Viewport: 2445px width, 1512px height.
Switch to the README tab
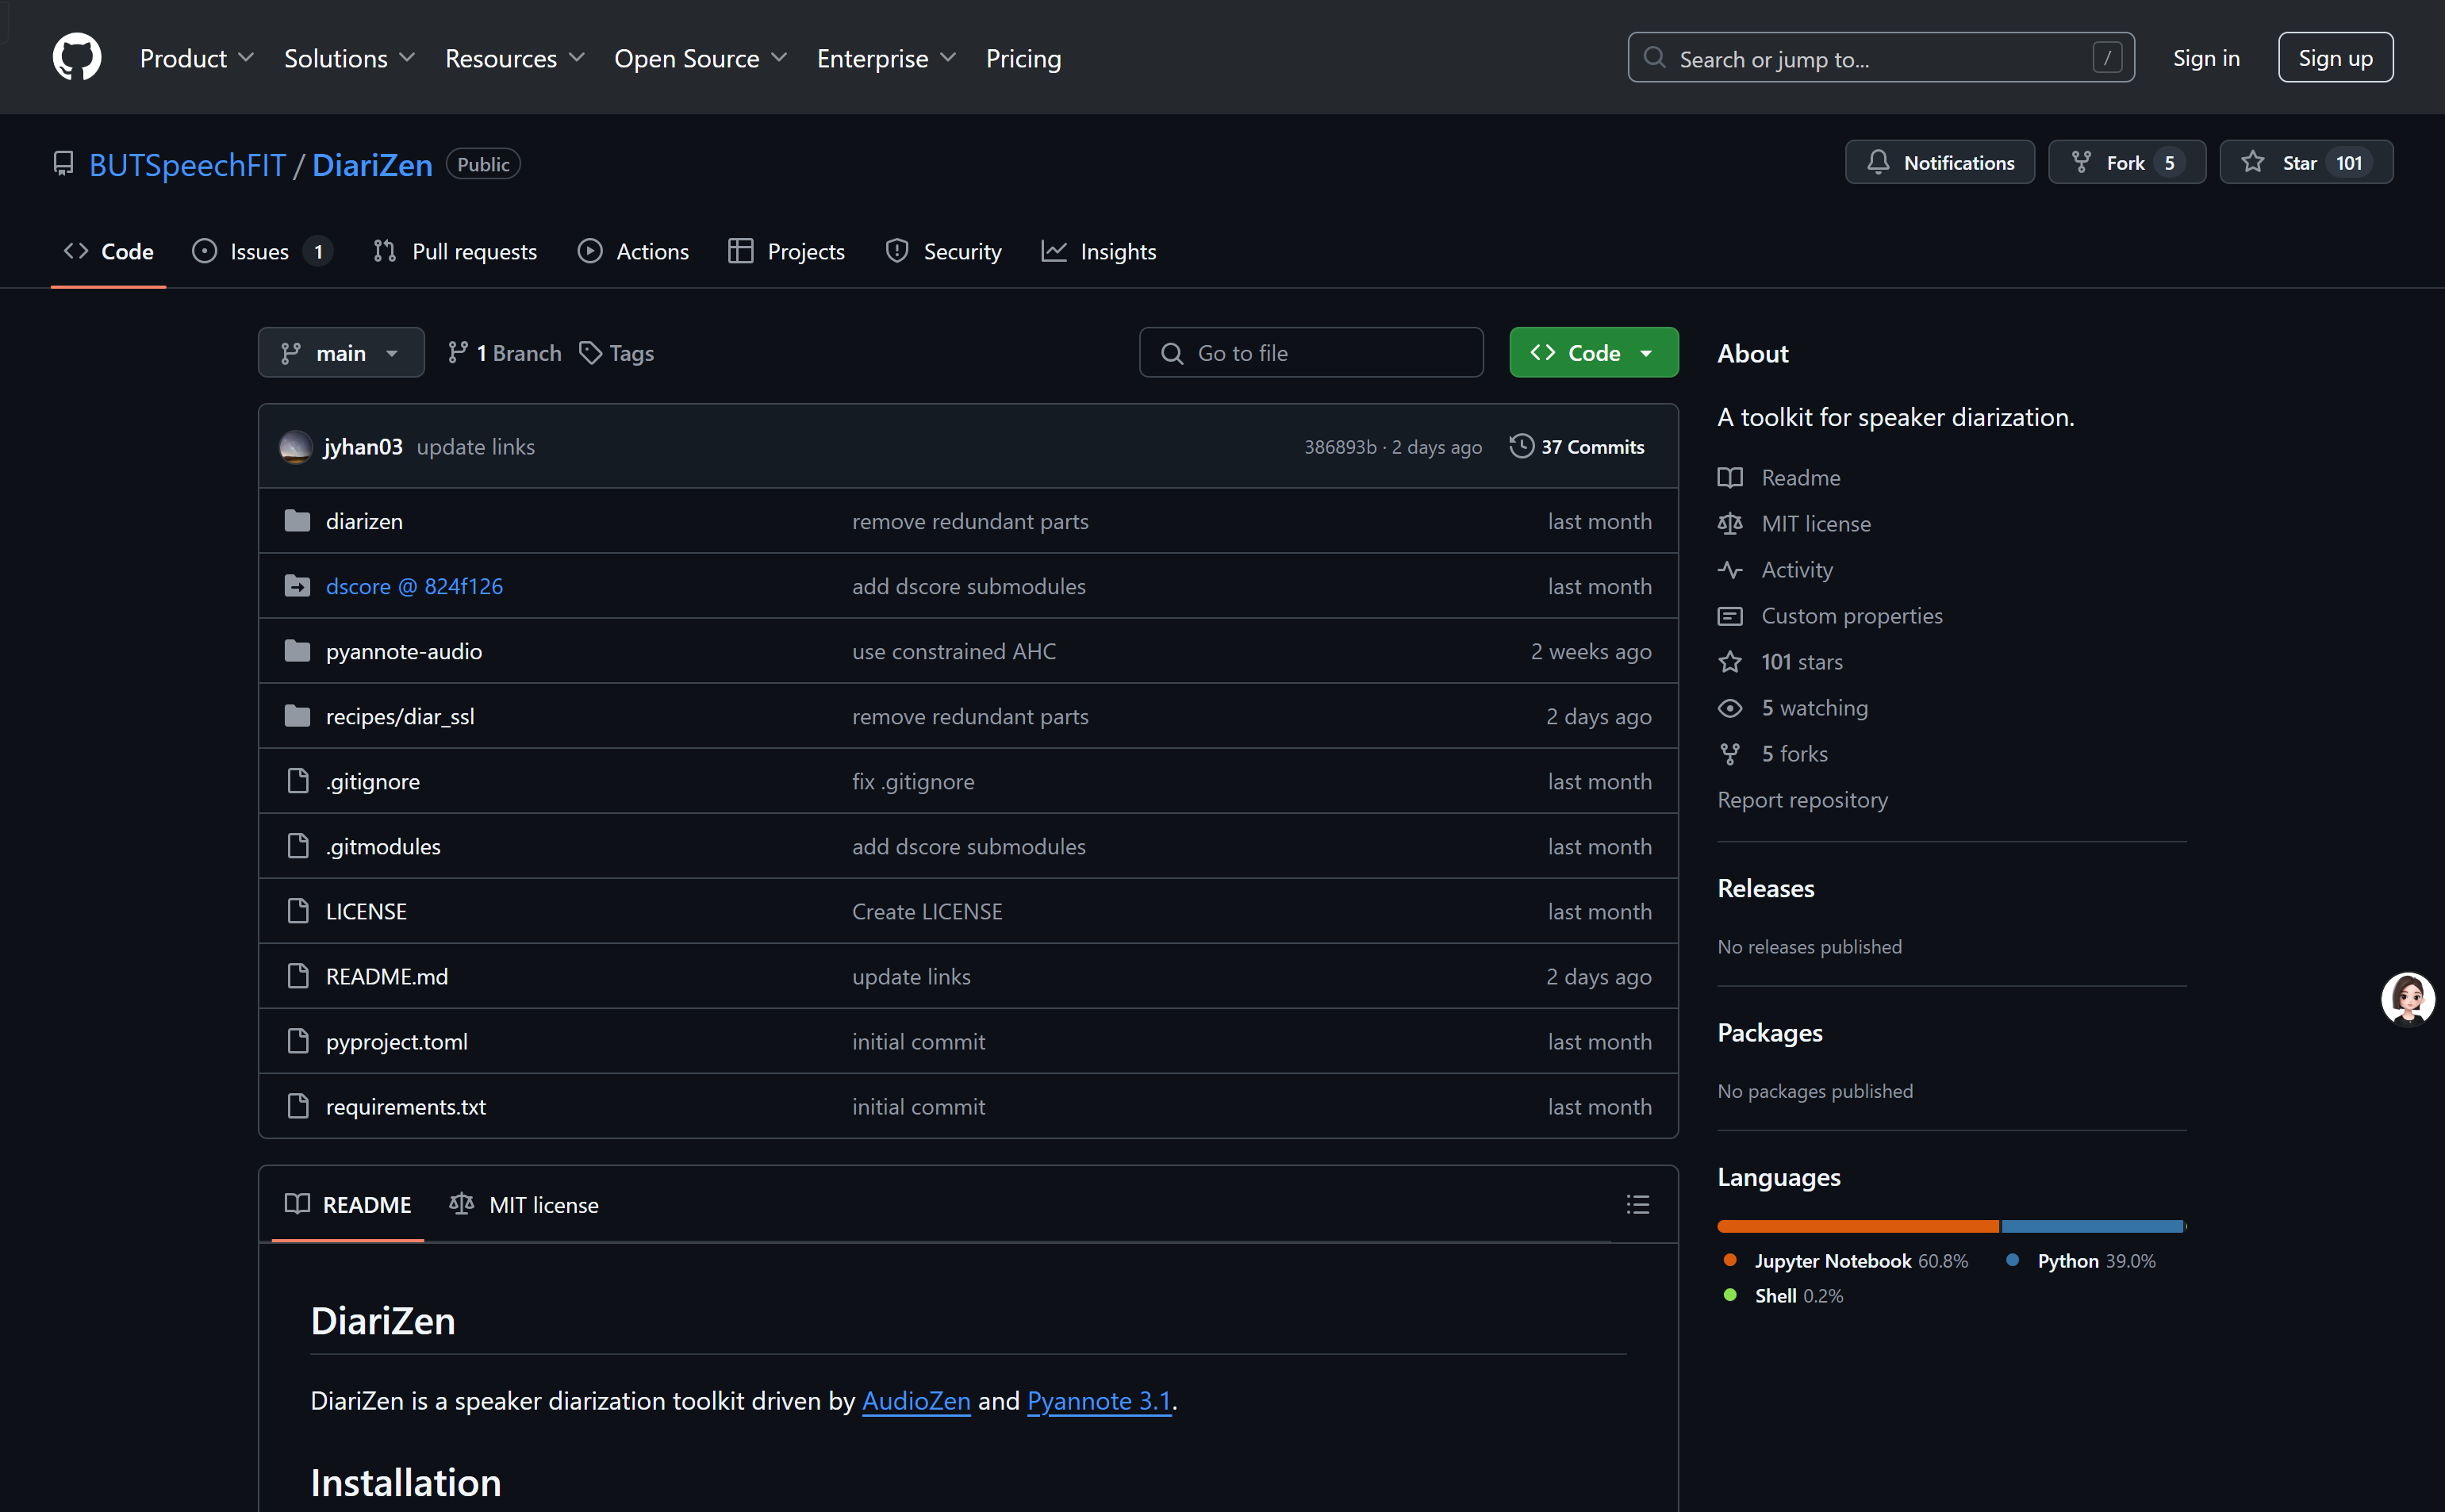point(348,1205)
